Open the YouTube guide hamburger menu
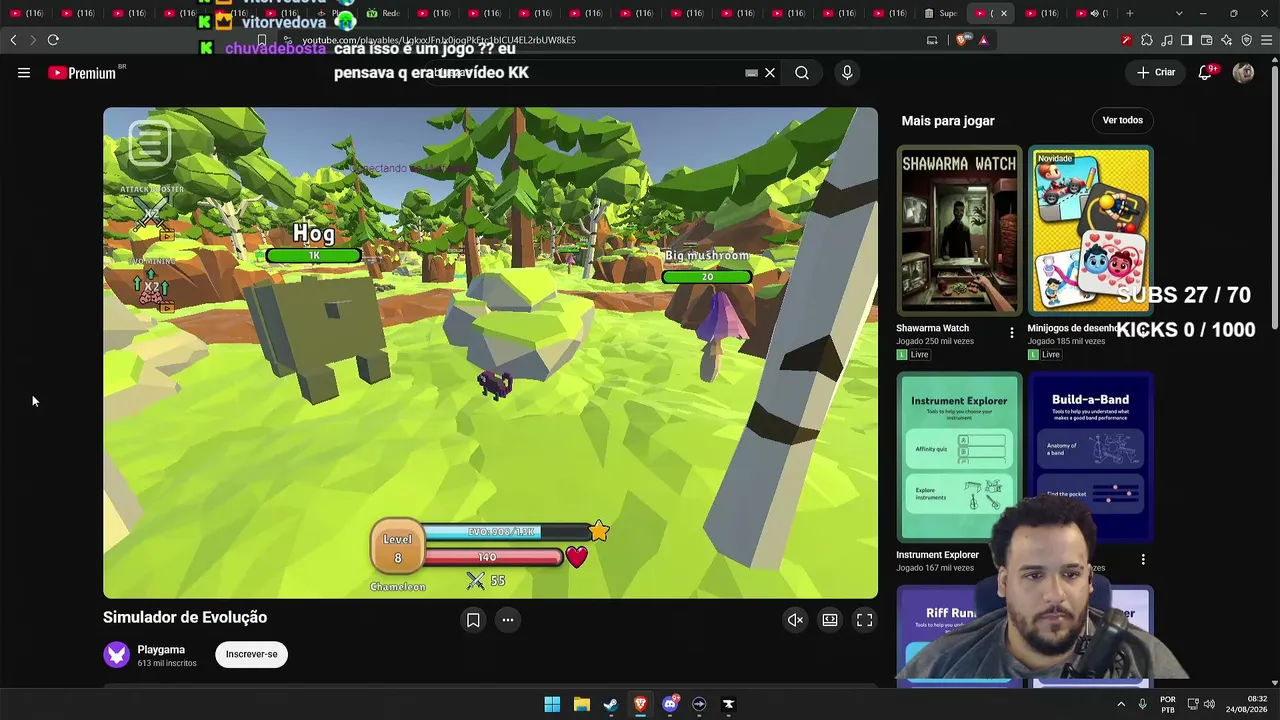 click(24, 72)
